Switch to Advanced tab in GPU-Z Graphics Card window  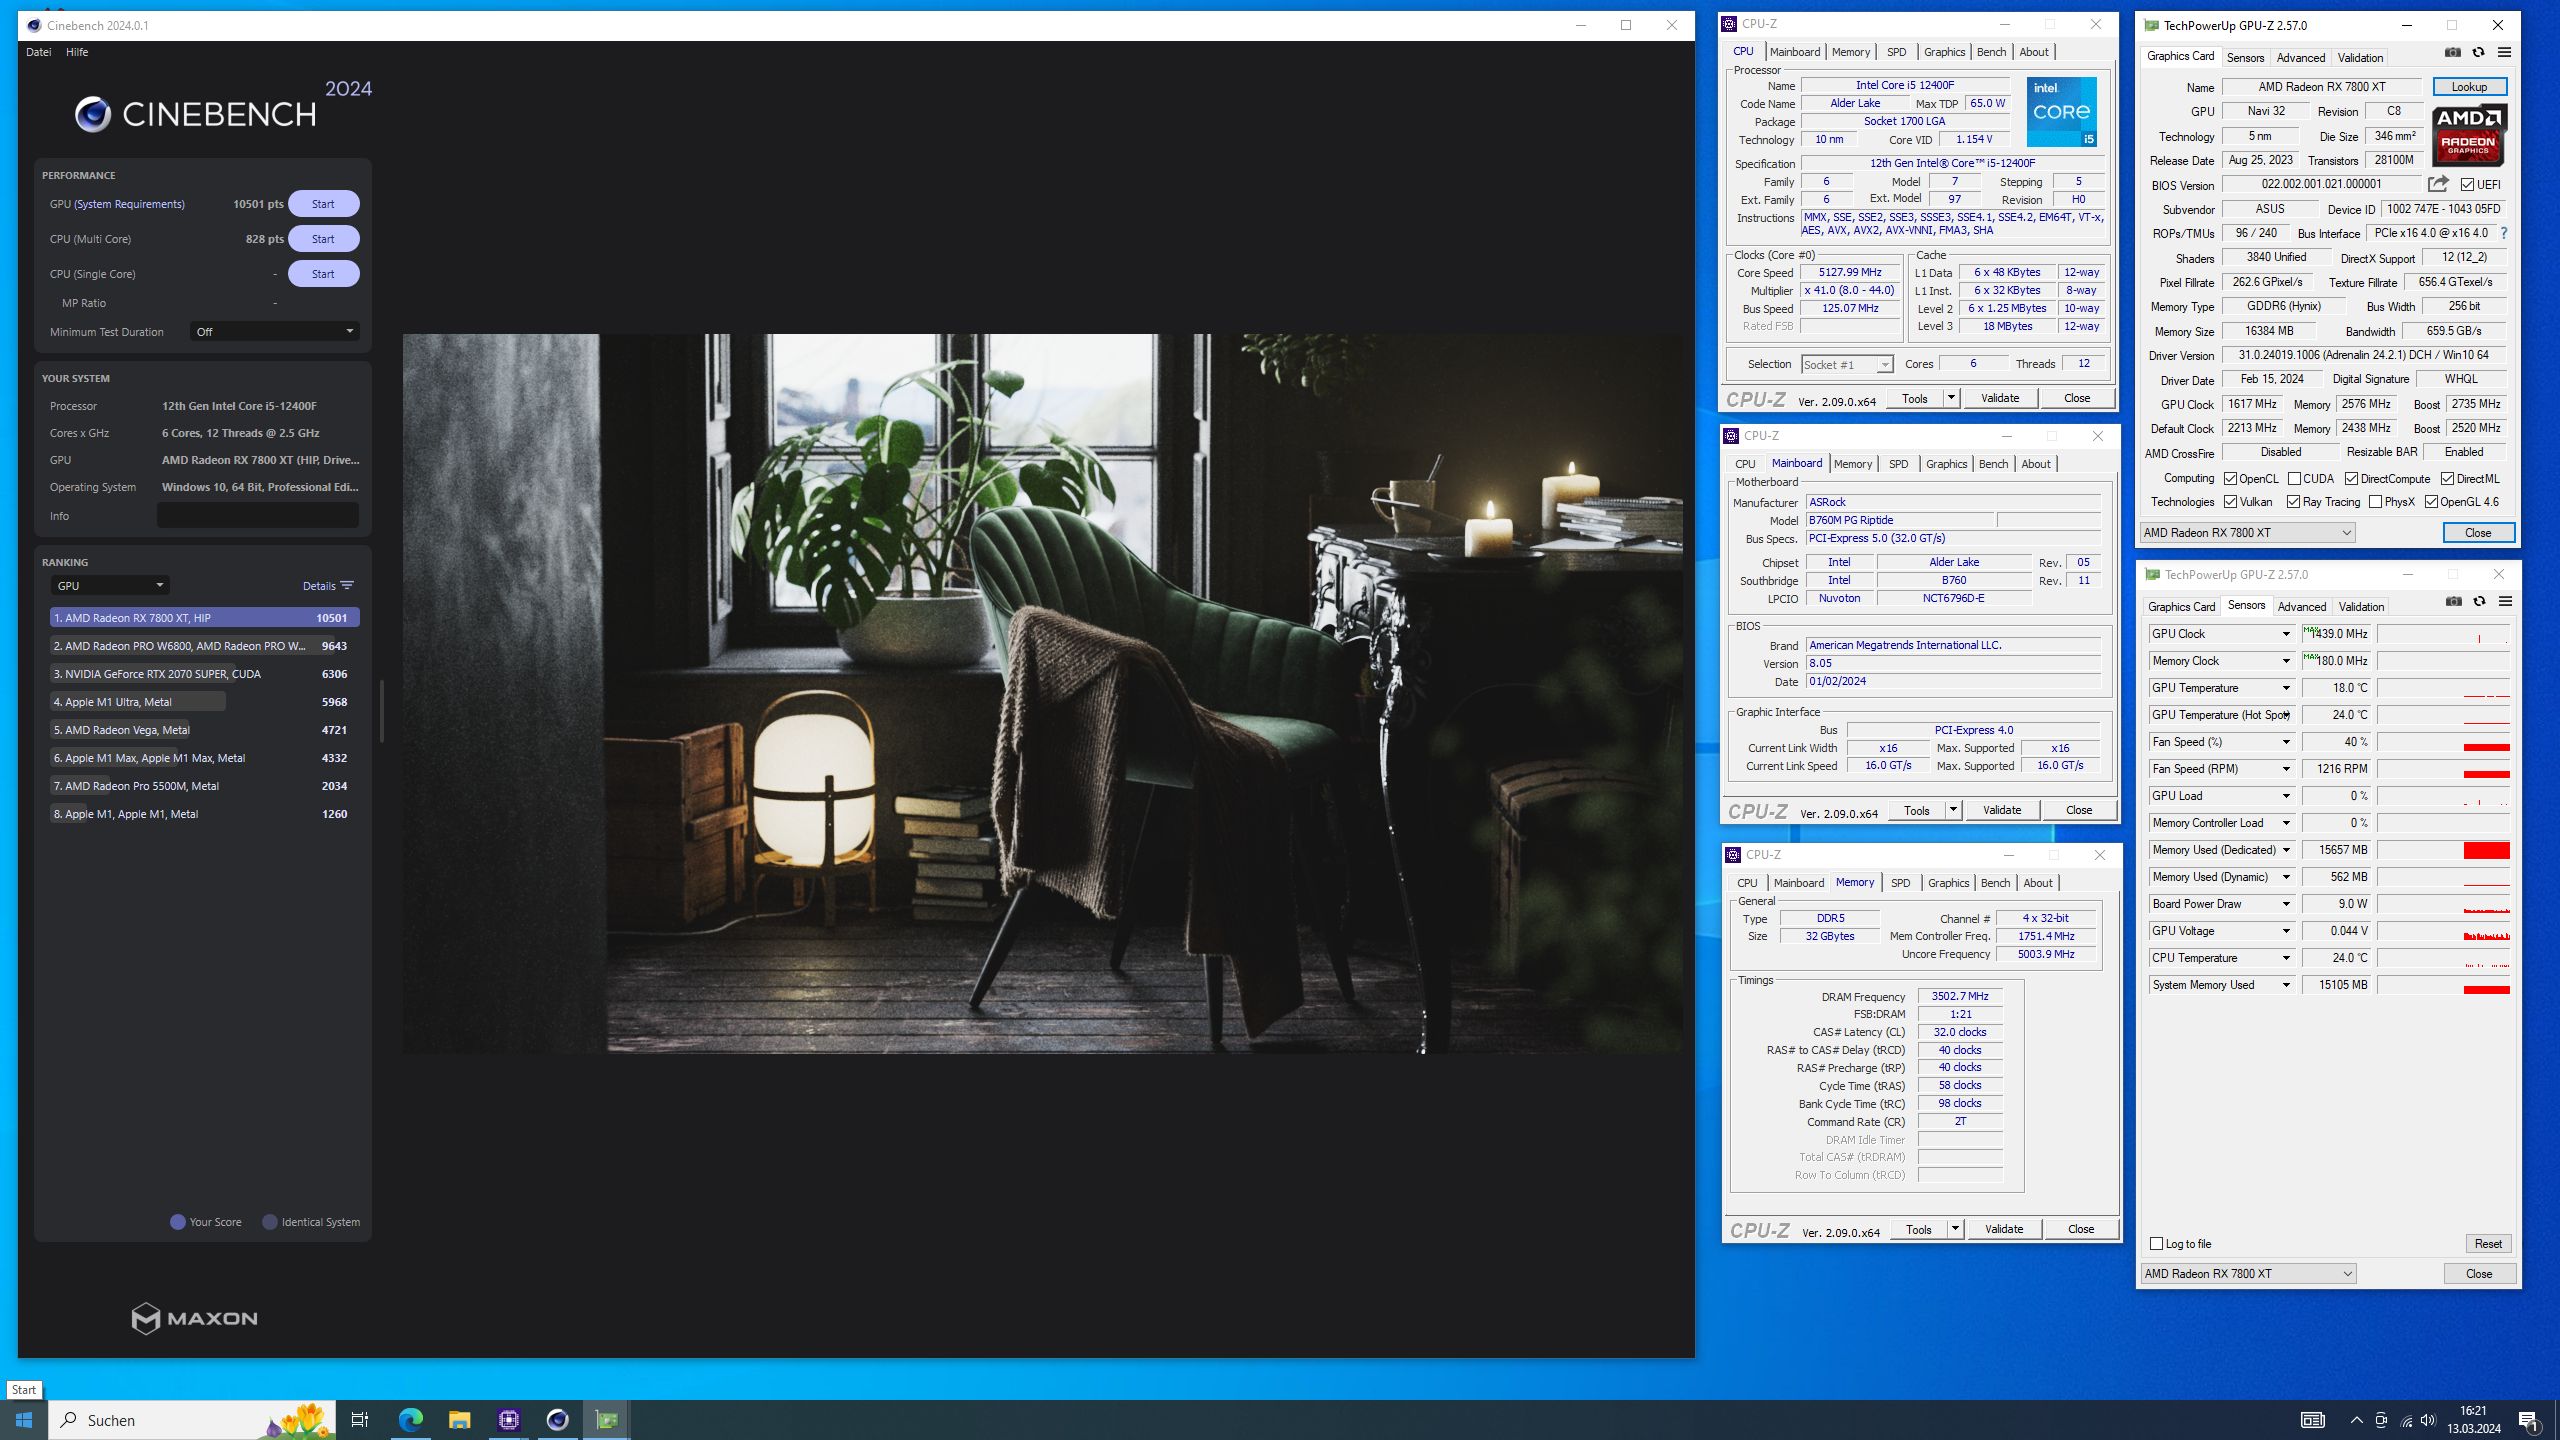(x=2301, y=58)
